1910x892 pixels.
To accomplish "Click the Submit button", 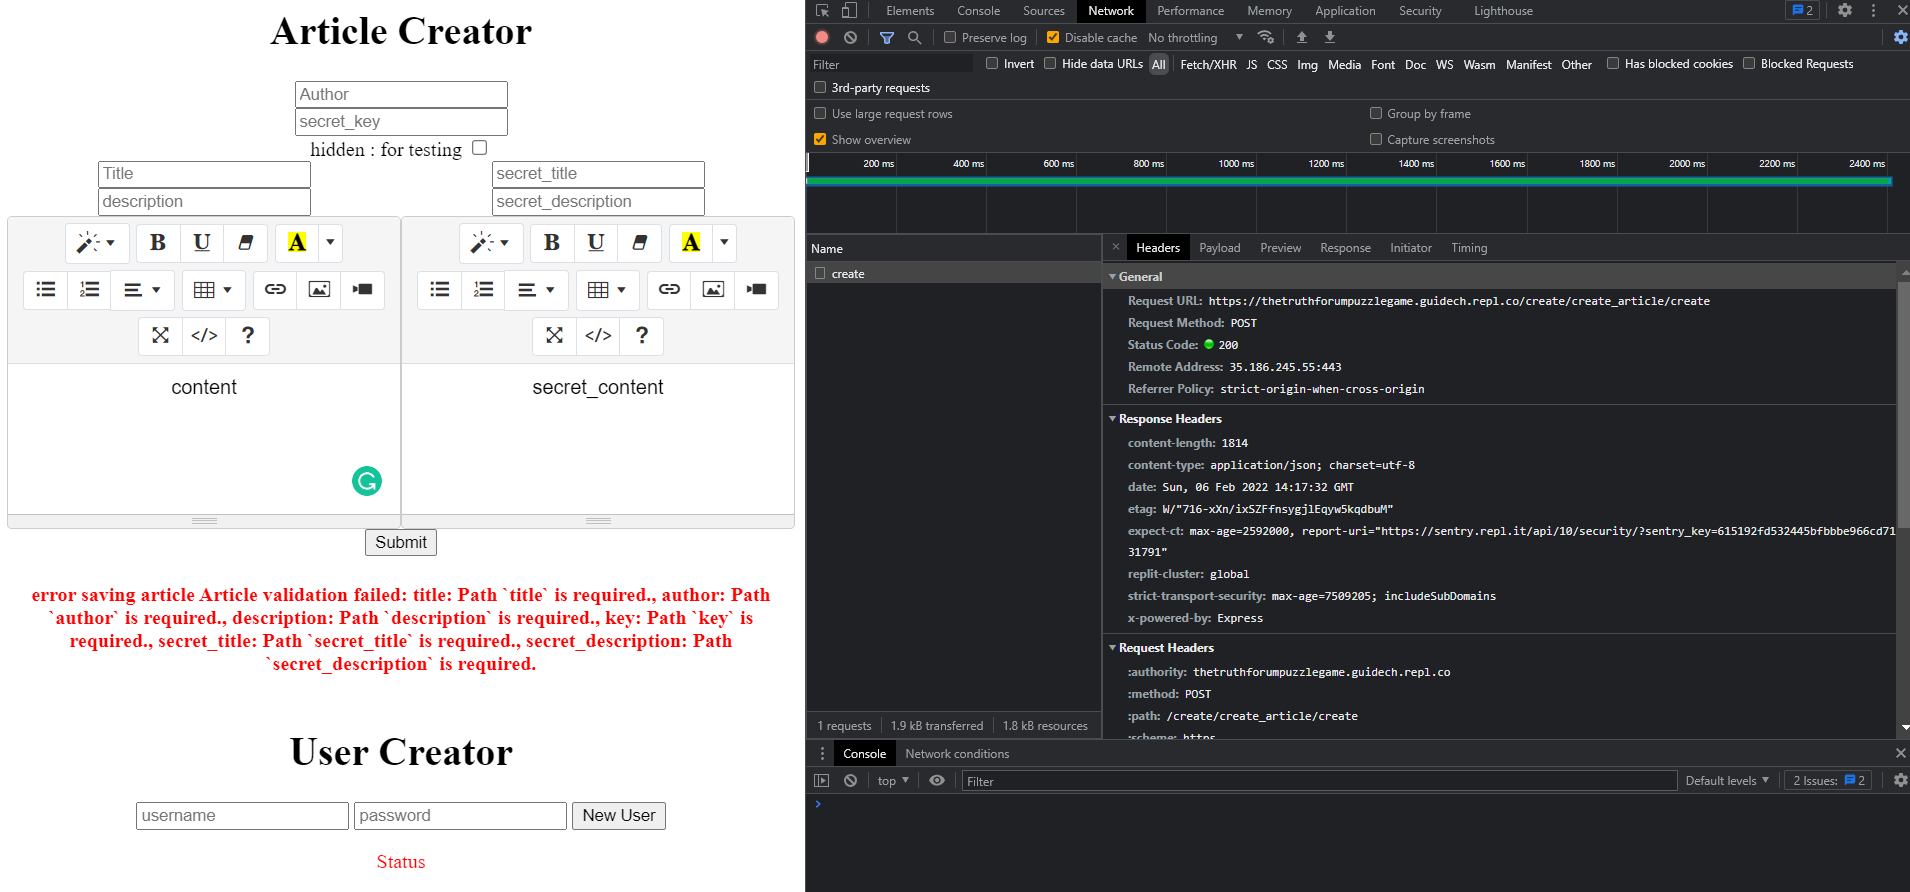I will [x=401, y=542].
